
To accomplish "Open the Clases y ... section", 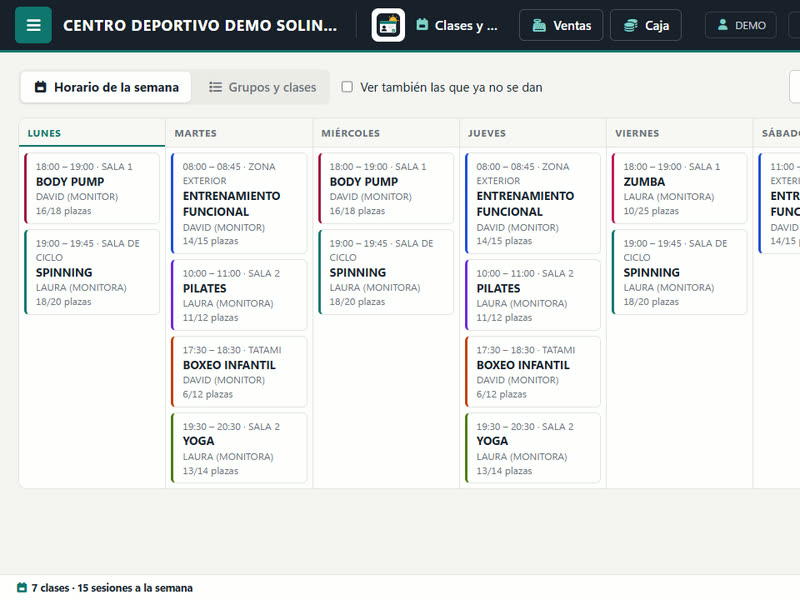I will pyautogui.click(x=457, y=25).
